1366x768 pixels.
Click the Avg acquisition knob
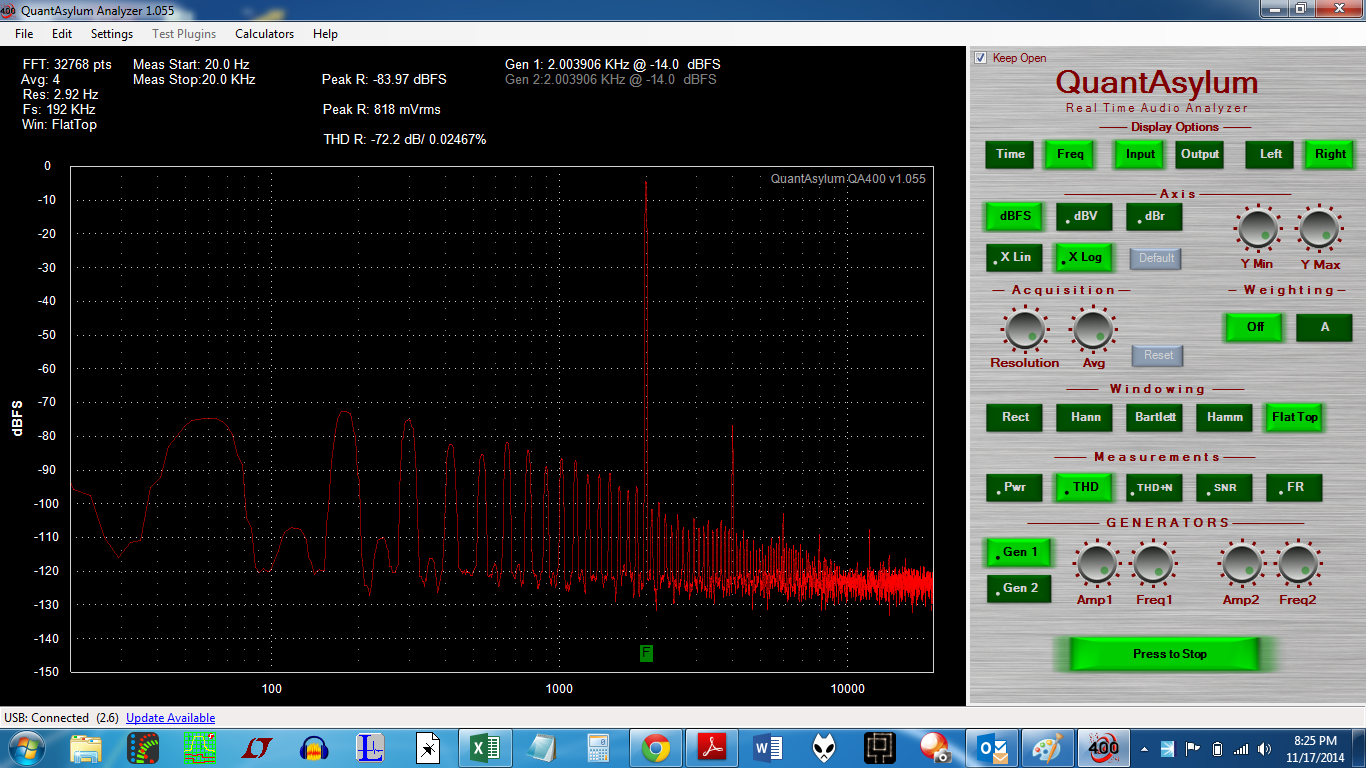click(1093, 329)
